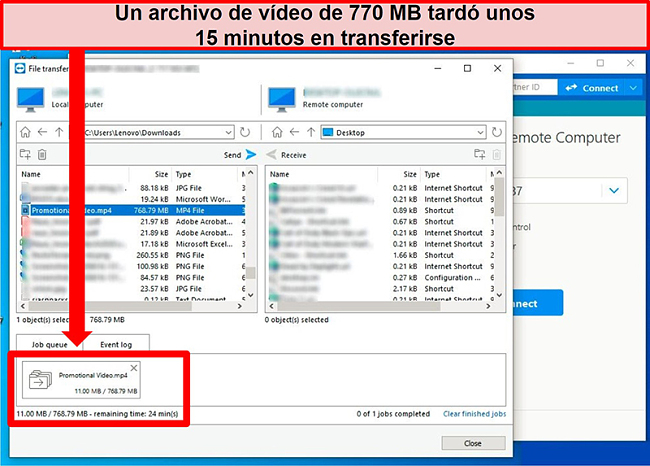The image size is (650, 466).
Task: Navigate back in local computer pane
Action: coord(42,132)
